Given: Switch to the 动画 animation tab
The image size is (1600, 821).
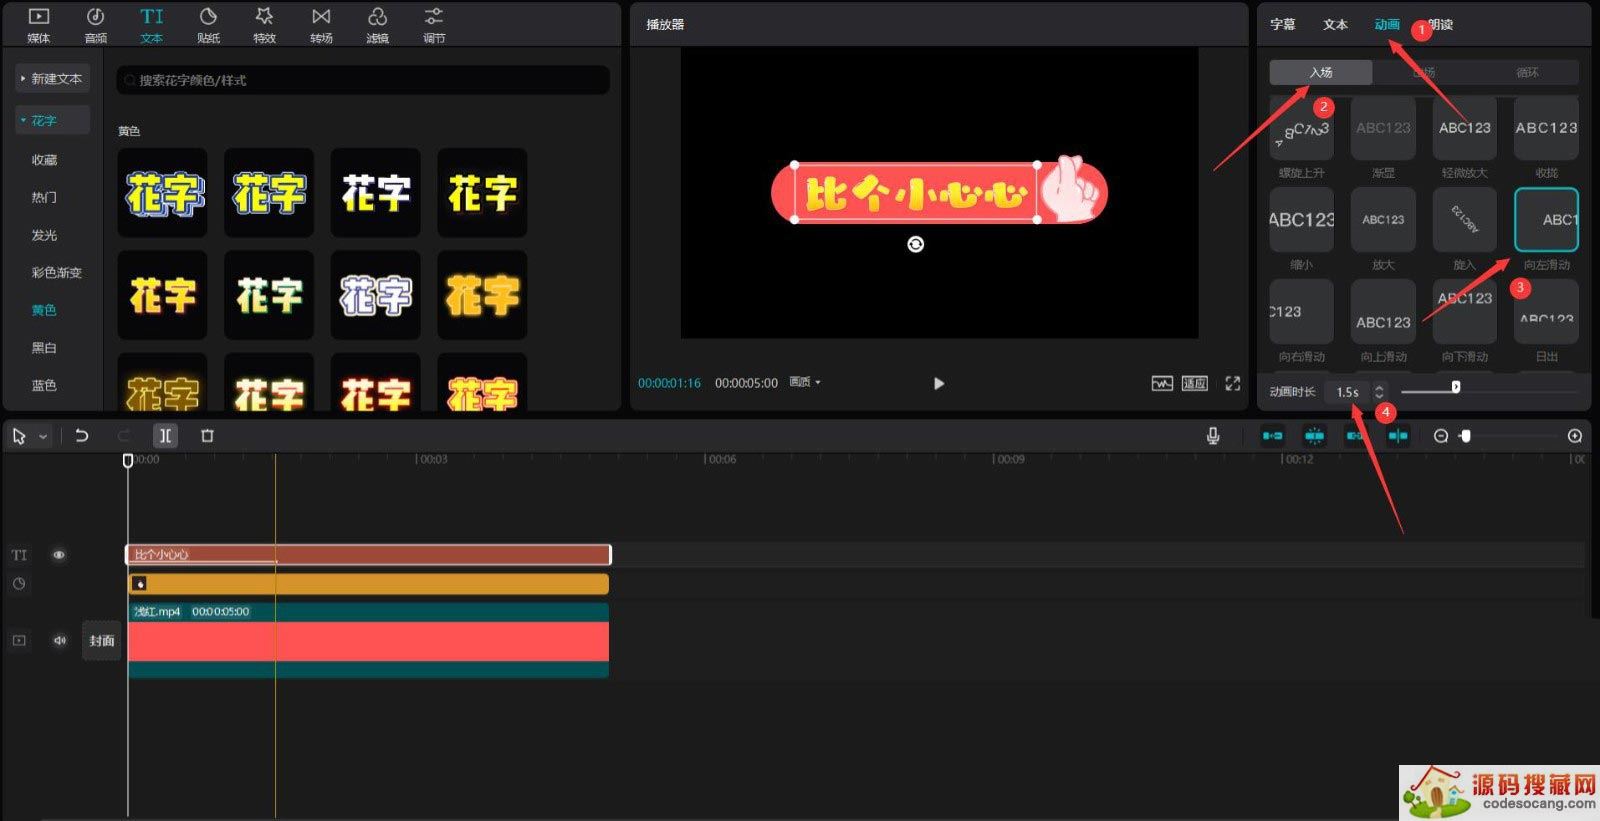Looking at the screenshot, I should click(1386, 25).
